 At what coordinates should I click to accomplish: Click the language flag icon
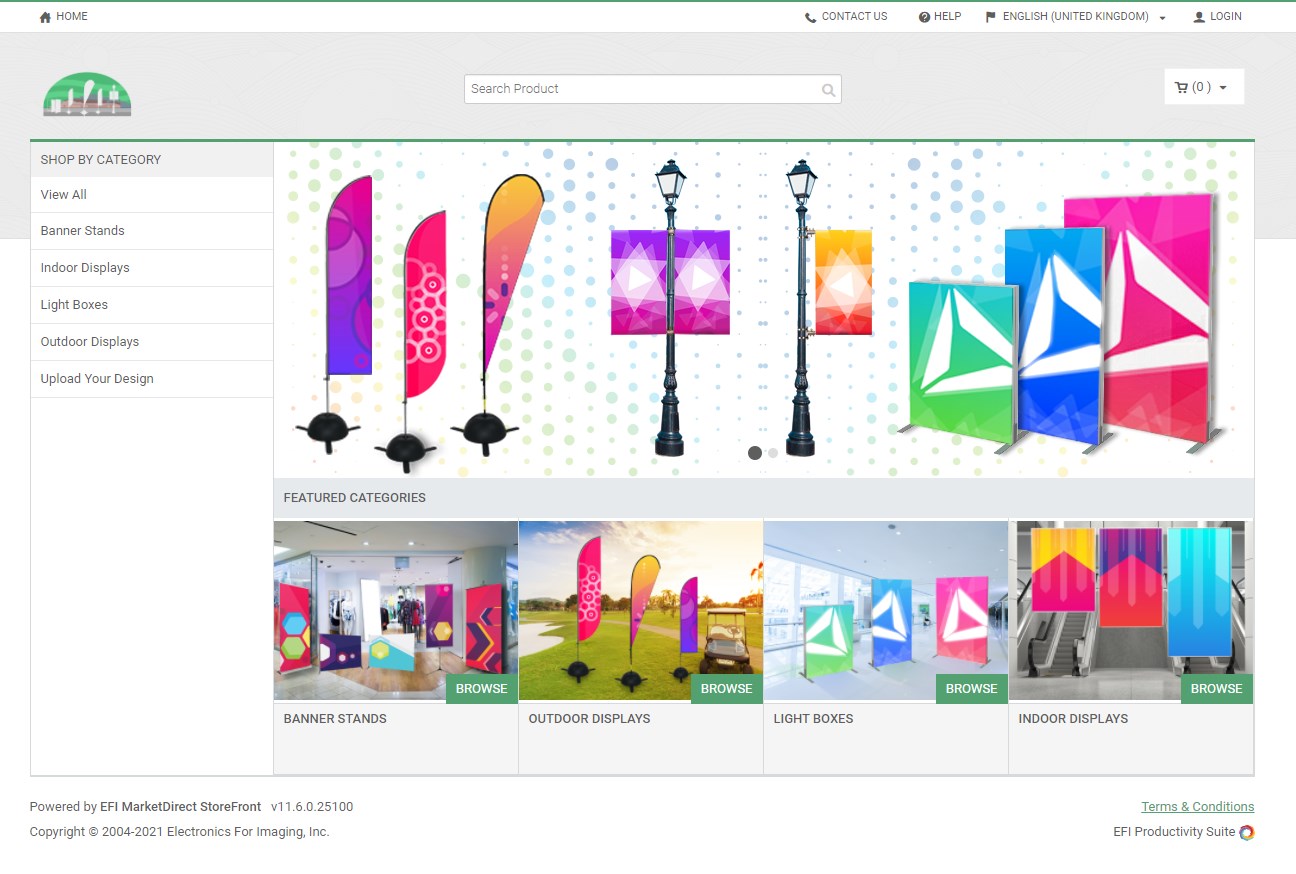(991, 17)
